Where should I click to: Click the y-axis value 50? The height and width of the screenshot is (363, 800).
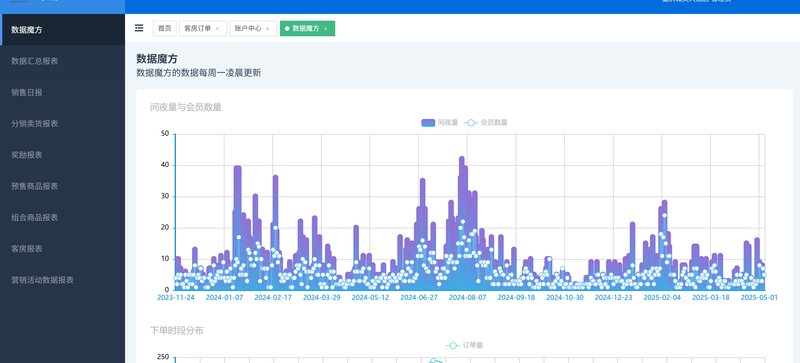[165, 134]
